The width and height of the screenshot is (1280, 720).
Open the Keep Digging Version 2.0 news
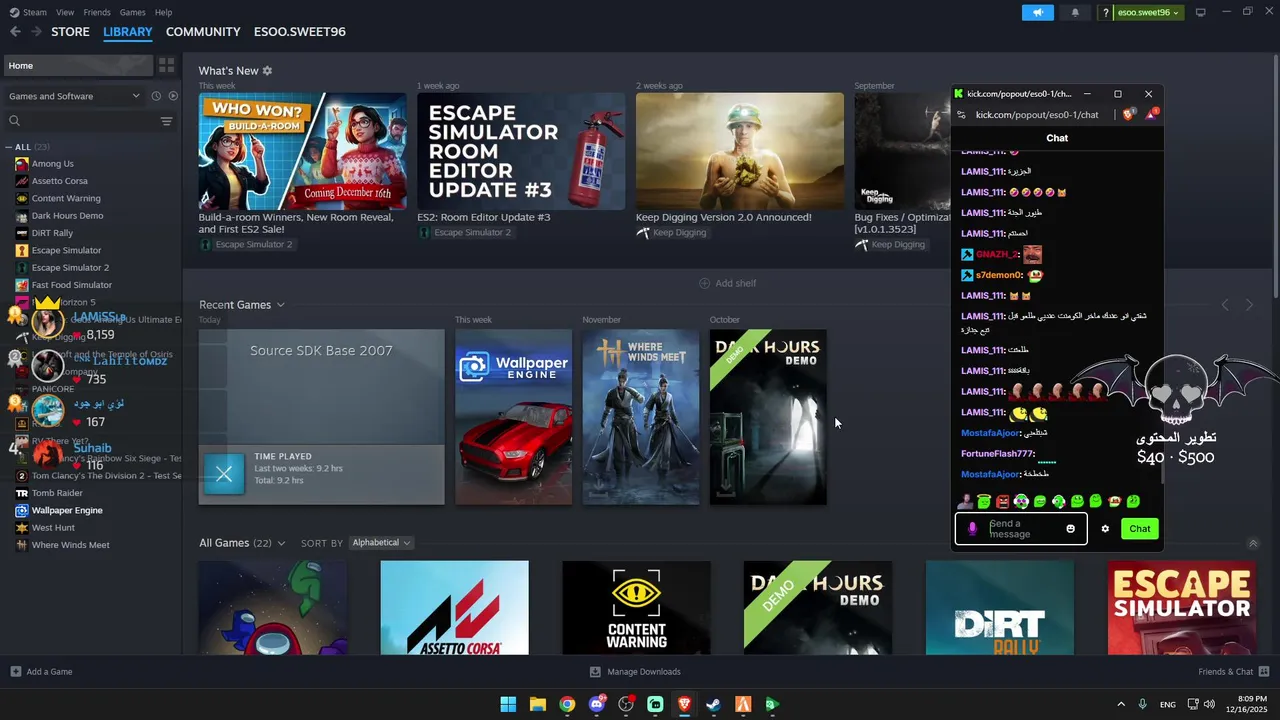click(x=740, y=152)
